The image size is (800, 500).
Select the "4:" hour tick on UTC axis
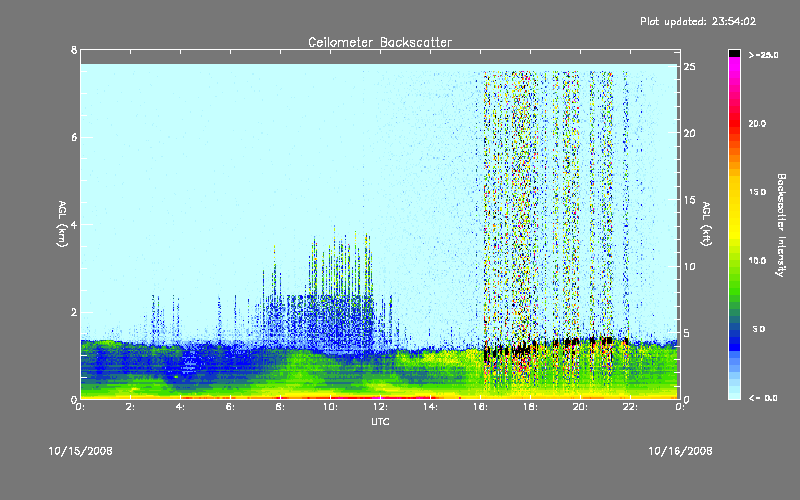pos(180,407)
